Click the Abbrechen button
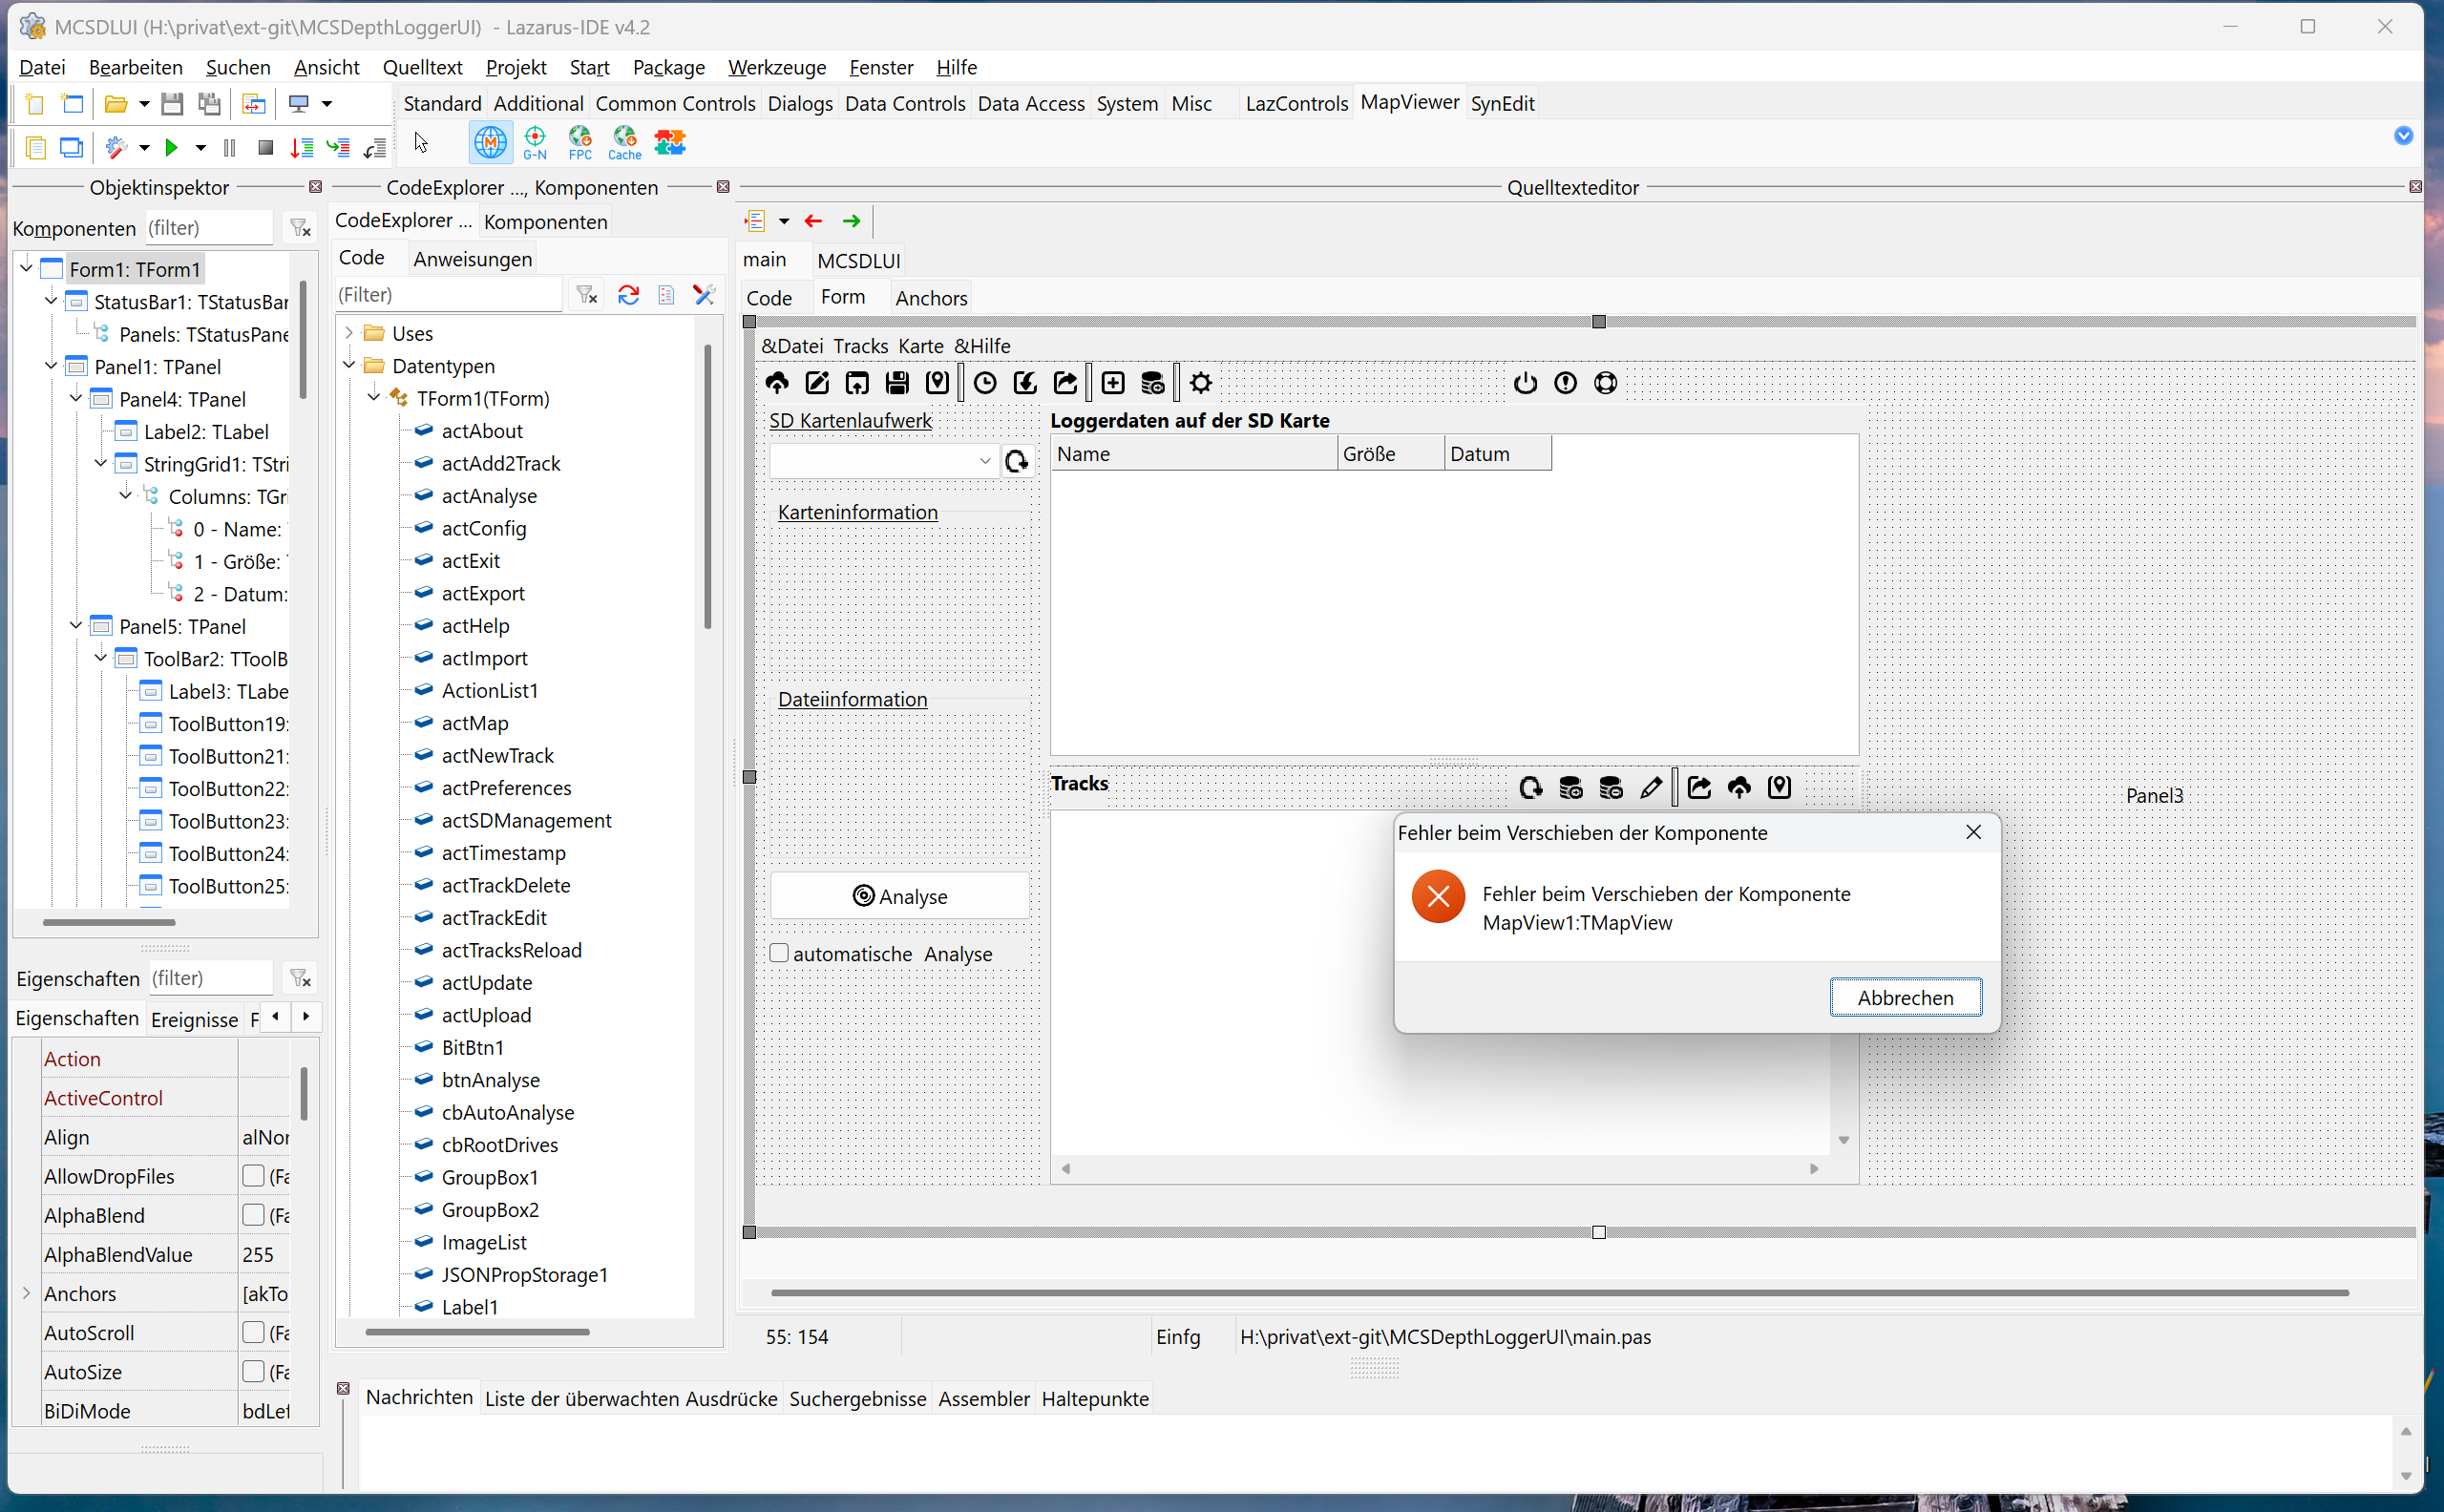The image size is (2444, 1512). (1904, 997)
